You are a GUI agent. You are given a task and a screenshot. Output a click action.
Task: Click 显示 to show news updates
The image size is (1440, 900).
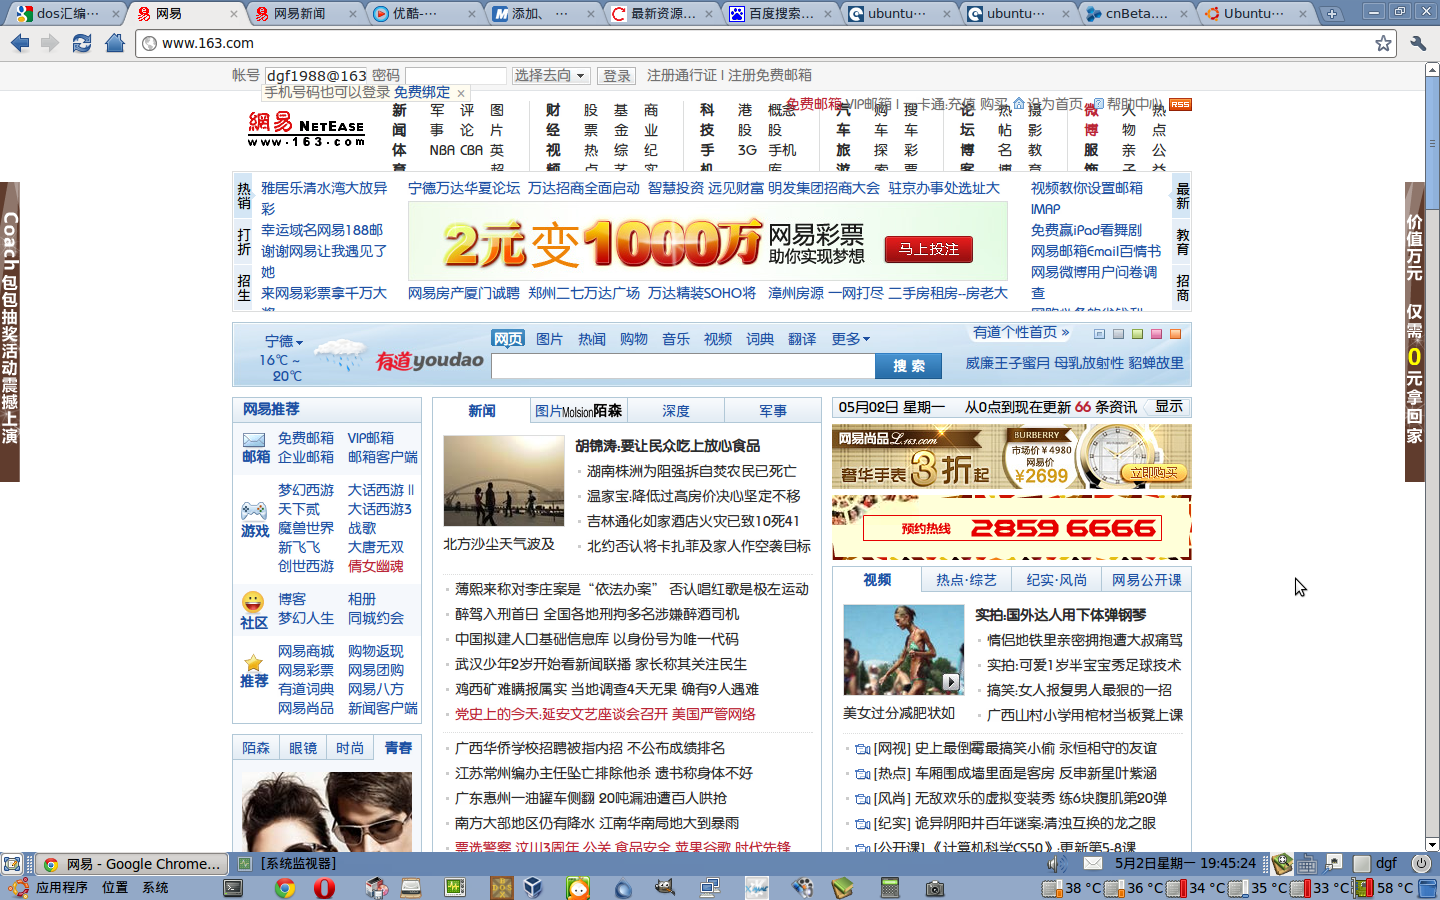[1169, 406]
